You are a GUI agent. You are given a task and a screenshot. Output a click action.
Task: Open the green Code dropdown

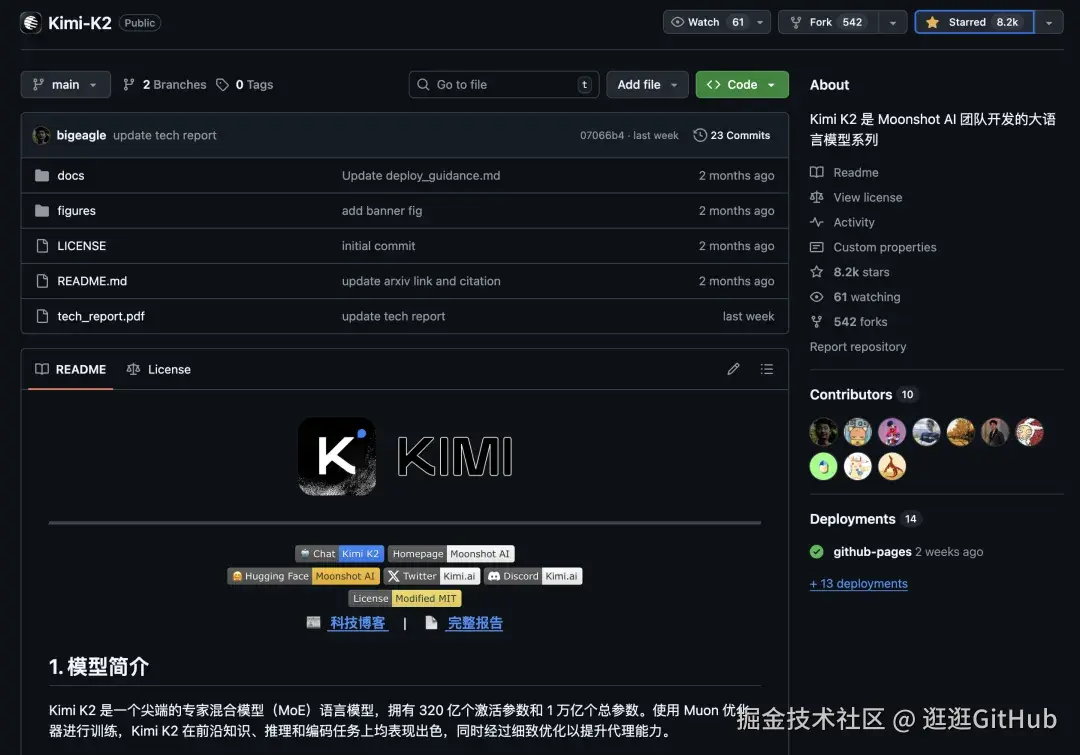(x=741, y=84)
